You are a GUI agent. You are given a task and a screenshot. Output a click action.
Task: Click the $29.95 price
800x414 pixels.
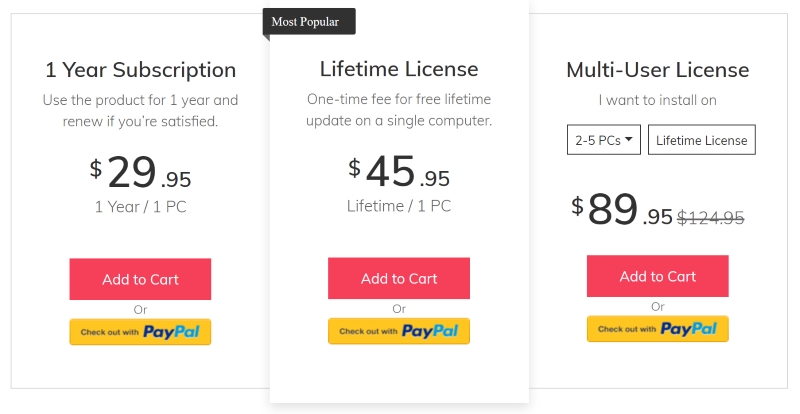coord(140,172)
